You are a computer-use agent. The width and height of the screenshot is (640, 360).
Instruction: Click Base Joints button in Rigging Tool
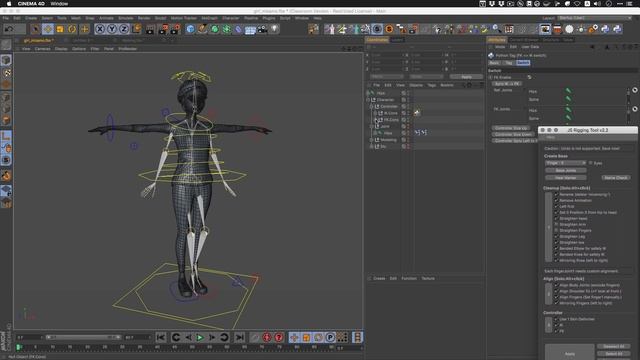pos(565,170)
